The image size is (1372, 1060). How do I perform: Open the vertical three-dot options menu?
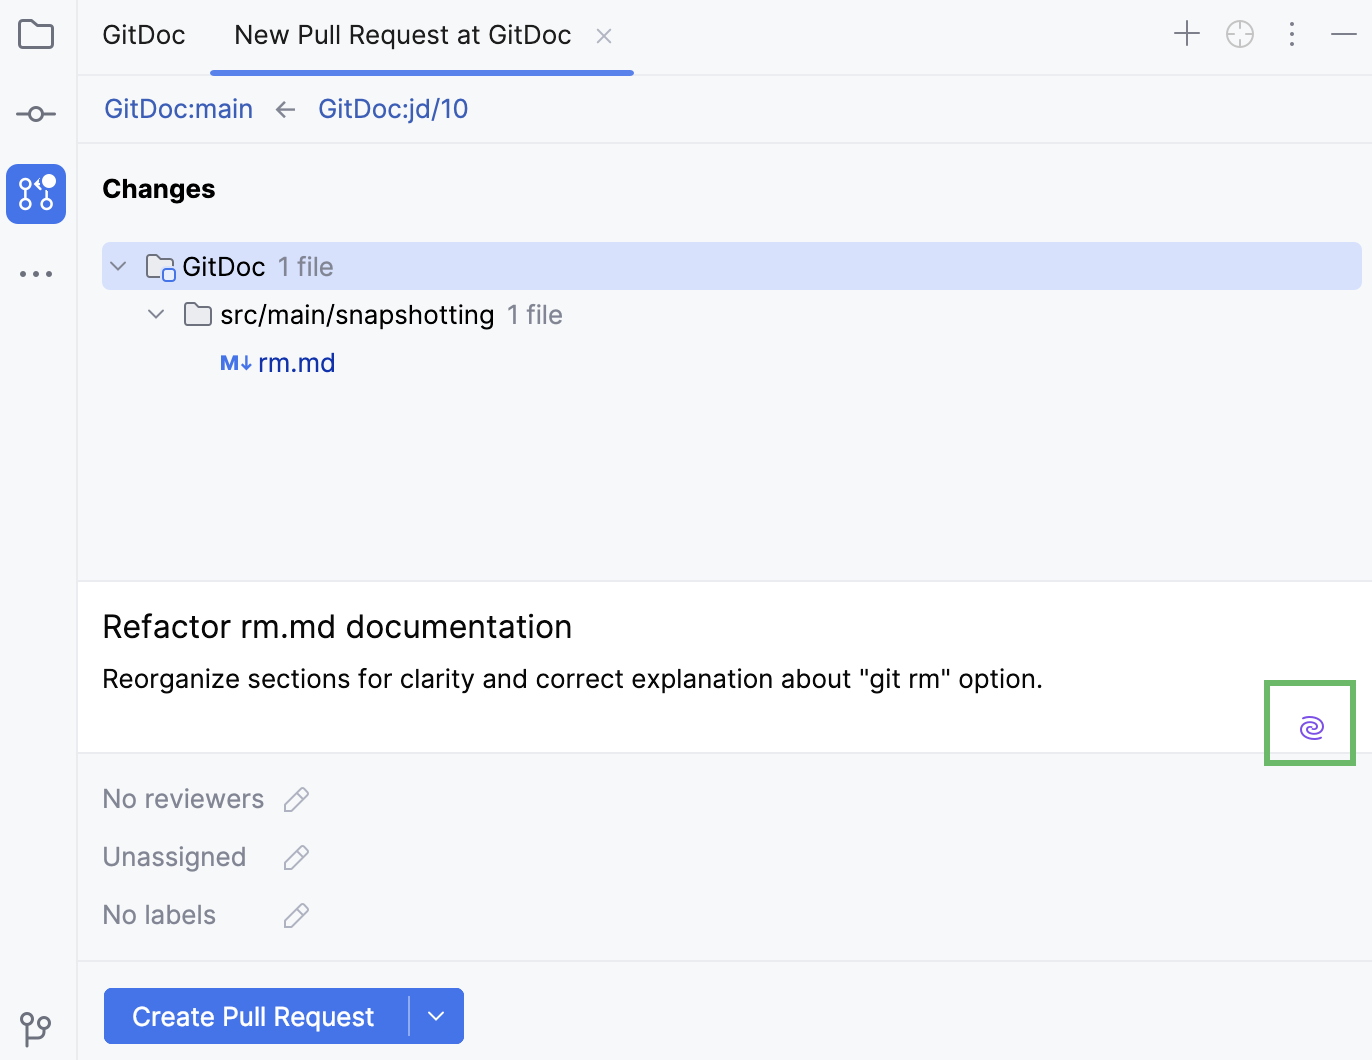1292,34
